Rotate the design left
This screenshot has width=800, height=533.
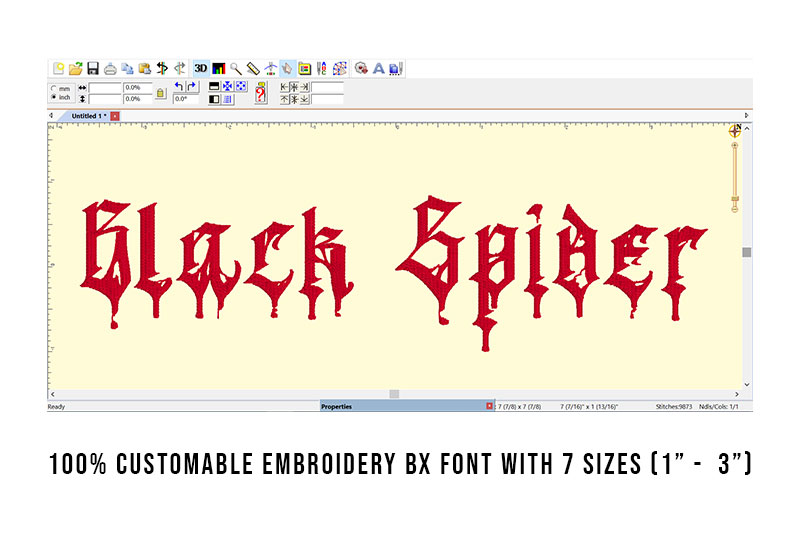click(x=179, y=87)
